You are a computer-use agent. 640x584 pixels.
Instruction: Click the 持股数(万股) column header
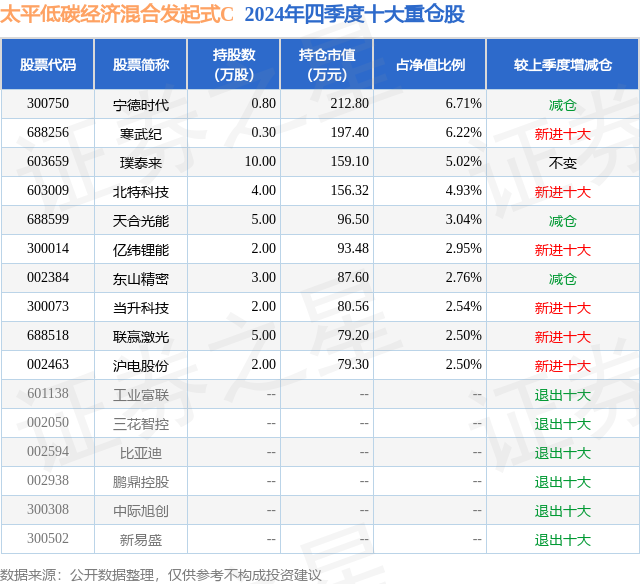(x=234, y=64)
